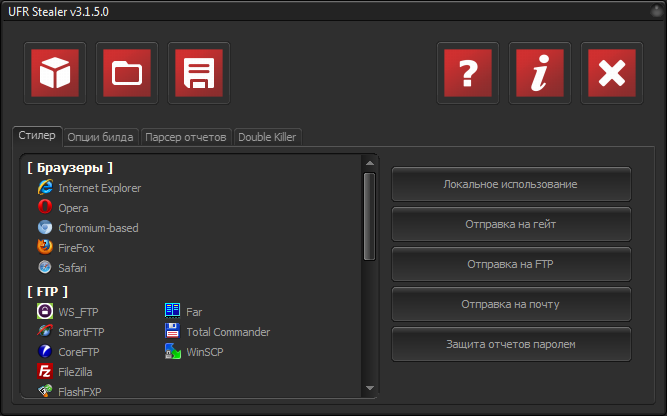Image resolution: width=667 pixels, height=416 pixels.
Task: Open help with the question mark icon
Action: pos(468,73)
